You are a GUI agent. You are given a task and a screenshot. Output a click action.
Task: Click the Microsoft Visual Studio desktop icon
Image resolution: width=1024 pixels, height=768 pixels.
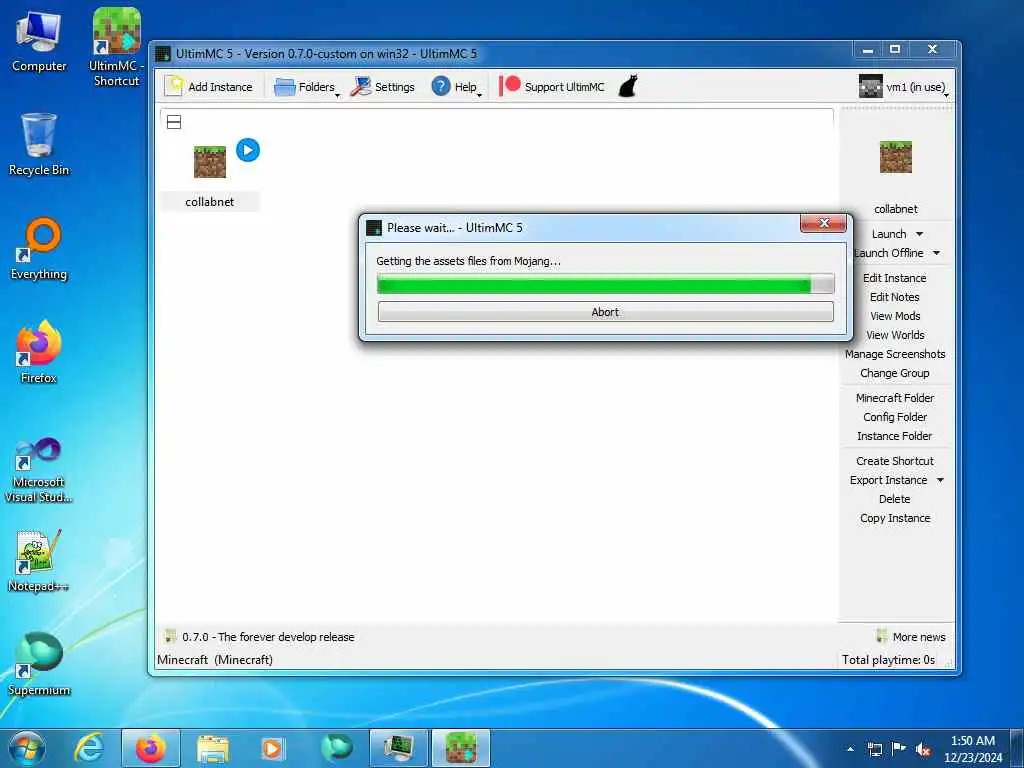pos(39,470)
